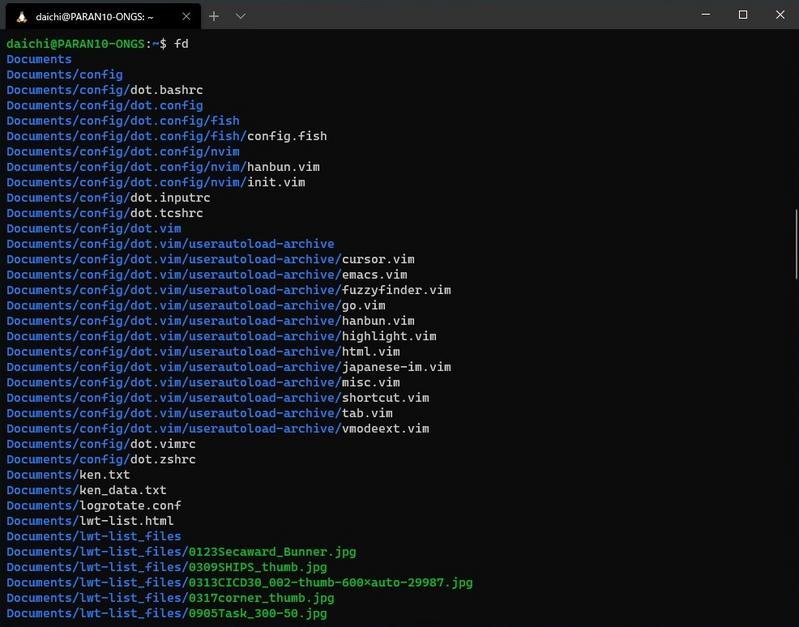Click 'ken.txt' file name
799x627 pixels.
click(x=104, y=475)
